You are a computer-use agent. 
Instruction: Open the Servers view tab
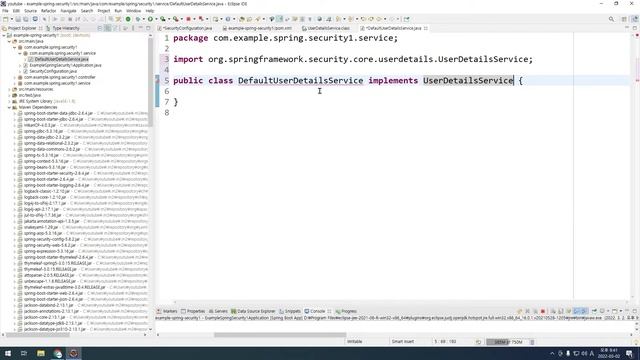tap(218, 311)
